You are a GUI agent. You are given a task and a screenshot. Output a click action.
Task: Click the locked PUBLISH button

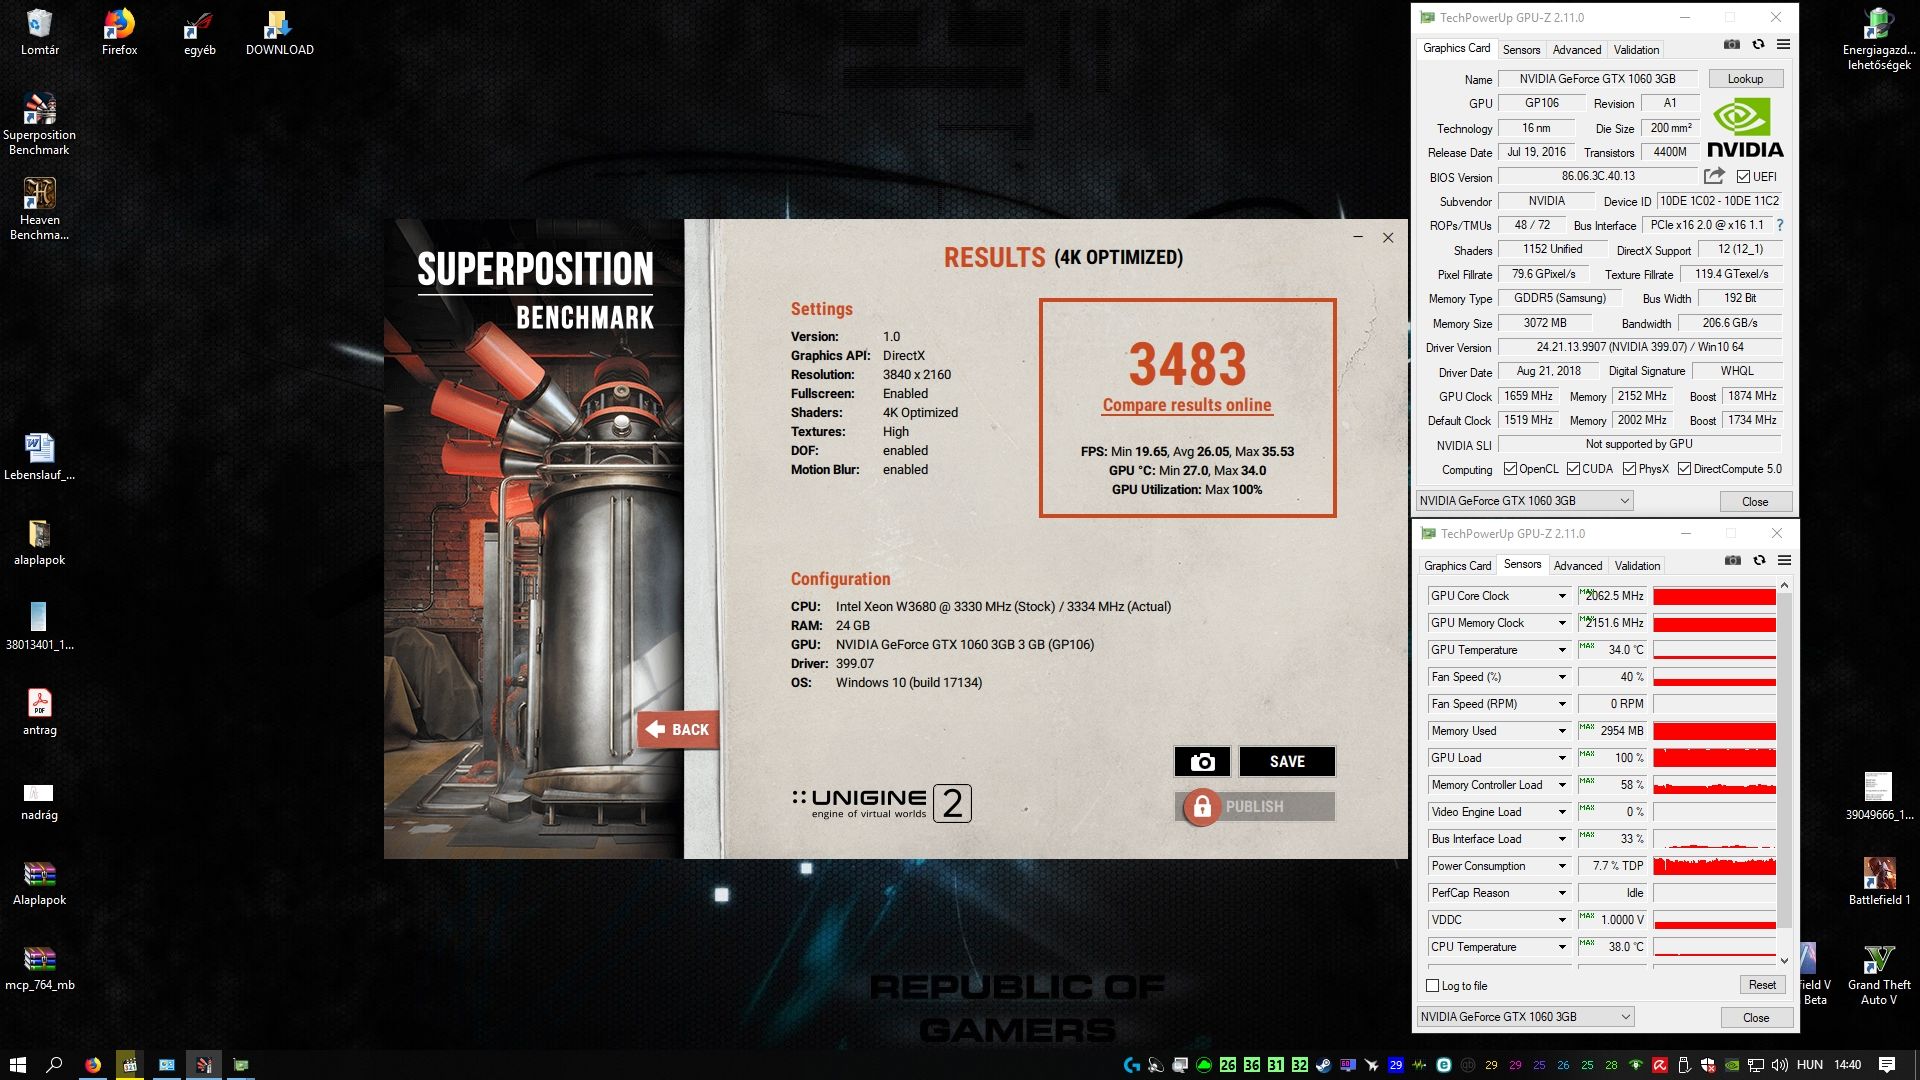(x=1256, y=807)
